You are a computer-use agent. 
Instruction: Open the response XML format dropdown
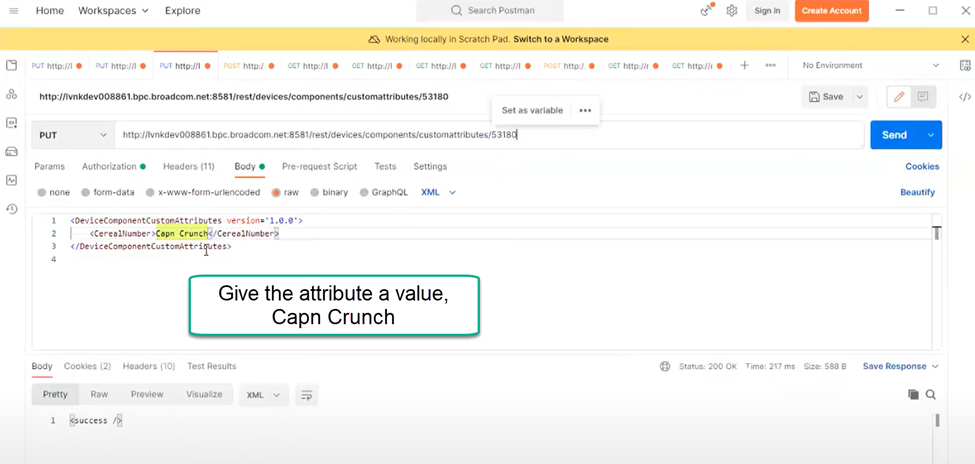[264, 395]
